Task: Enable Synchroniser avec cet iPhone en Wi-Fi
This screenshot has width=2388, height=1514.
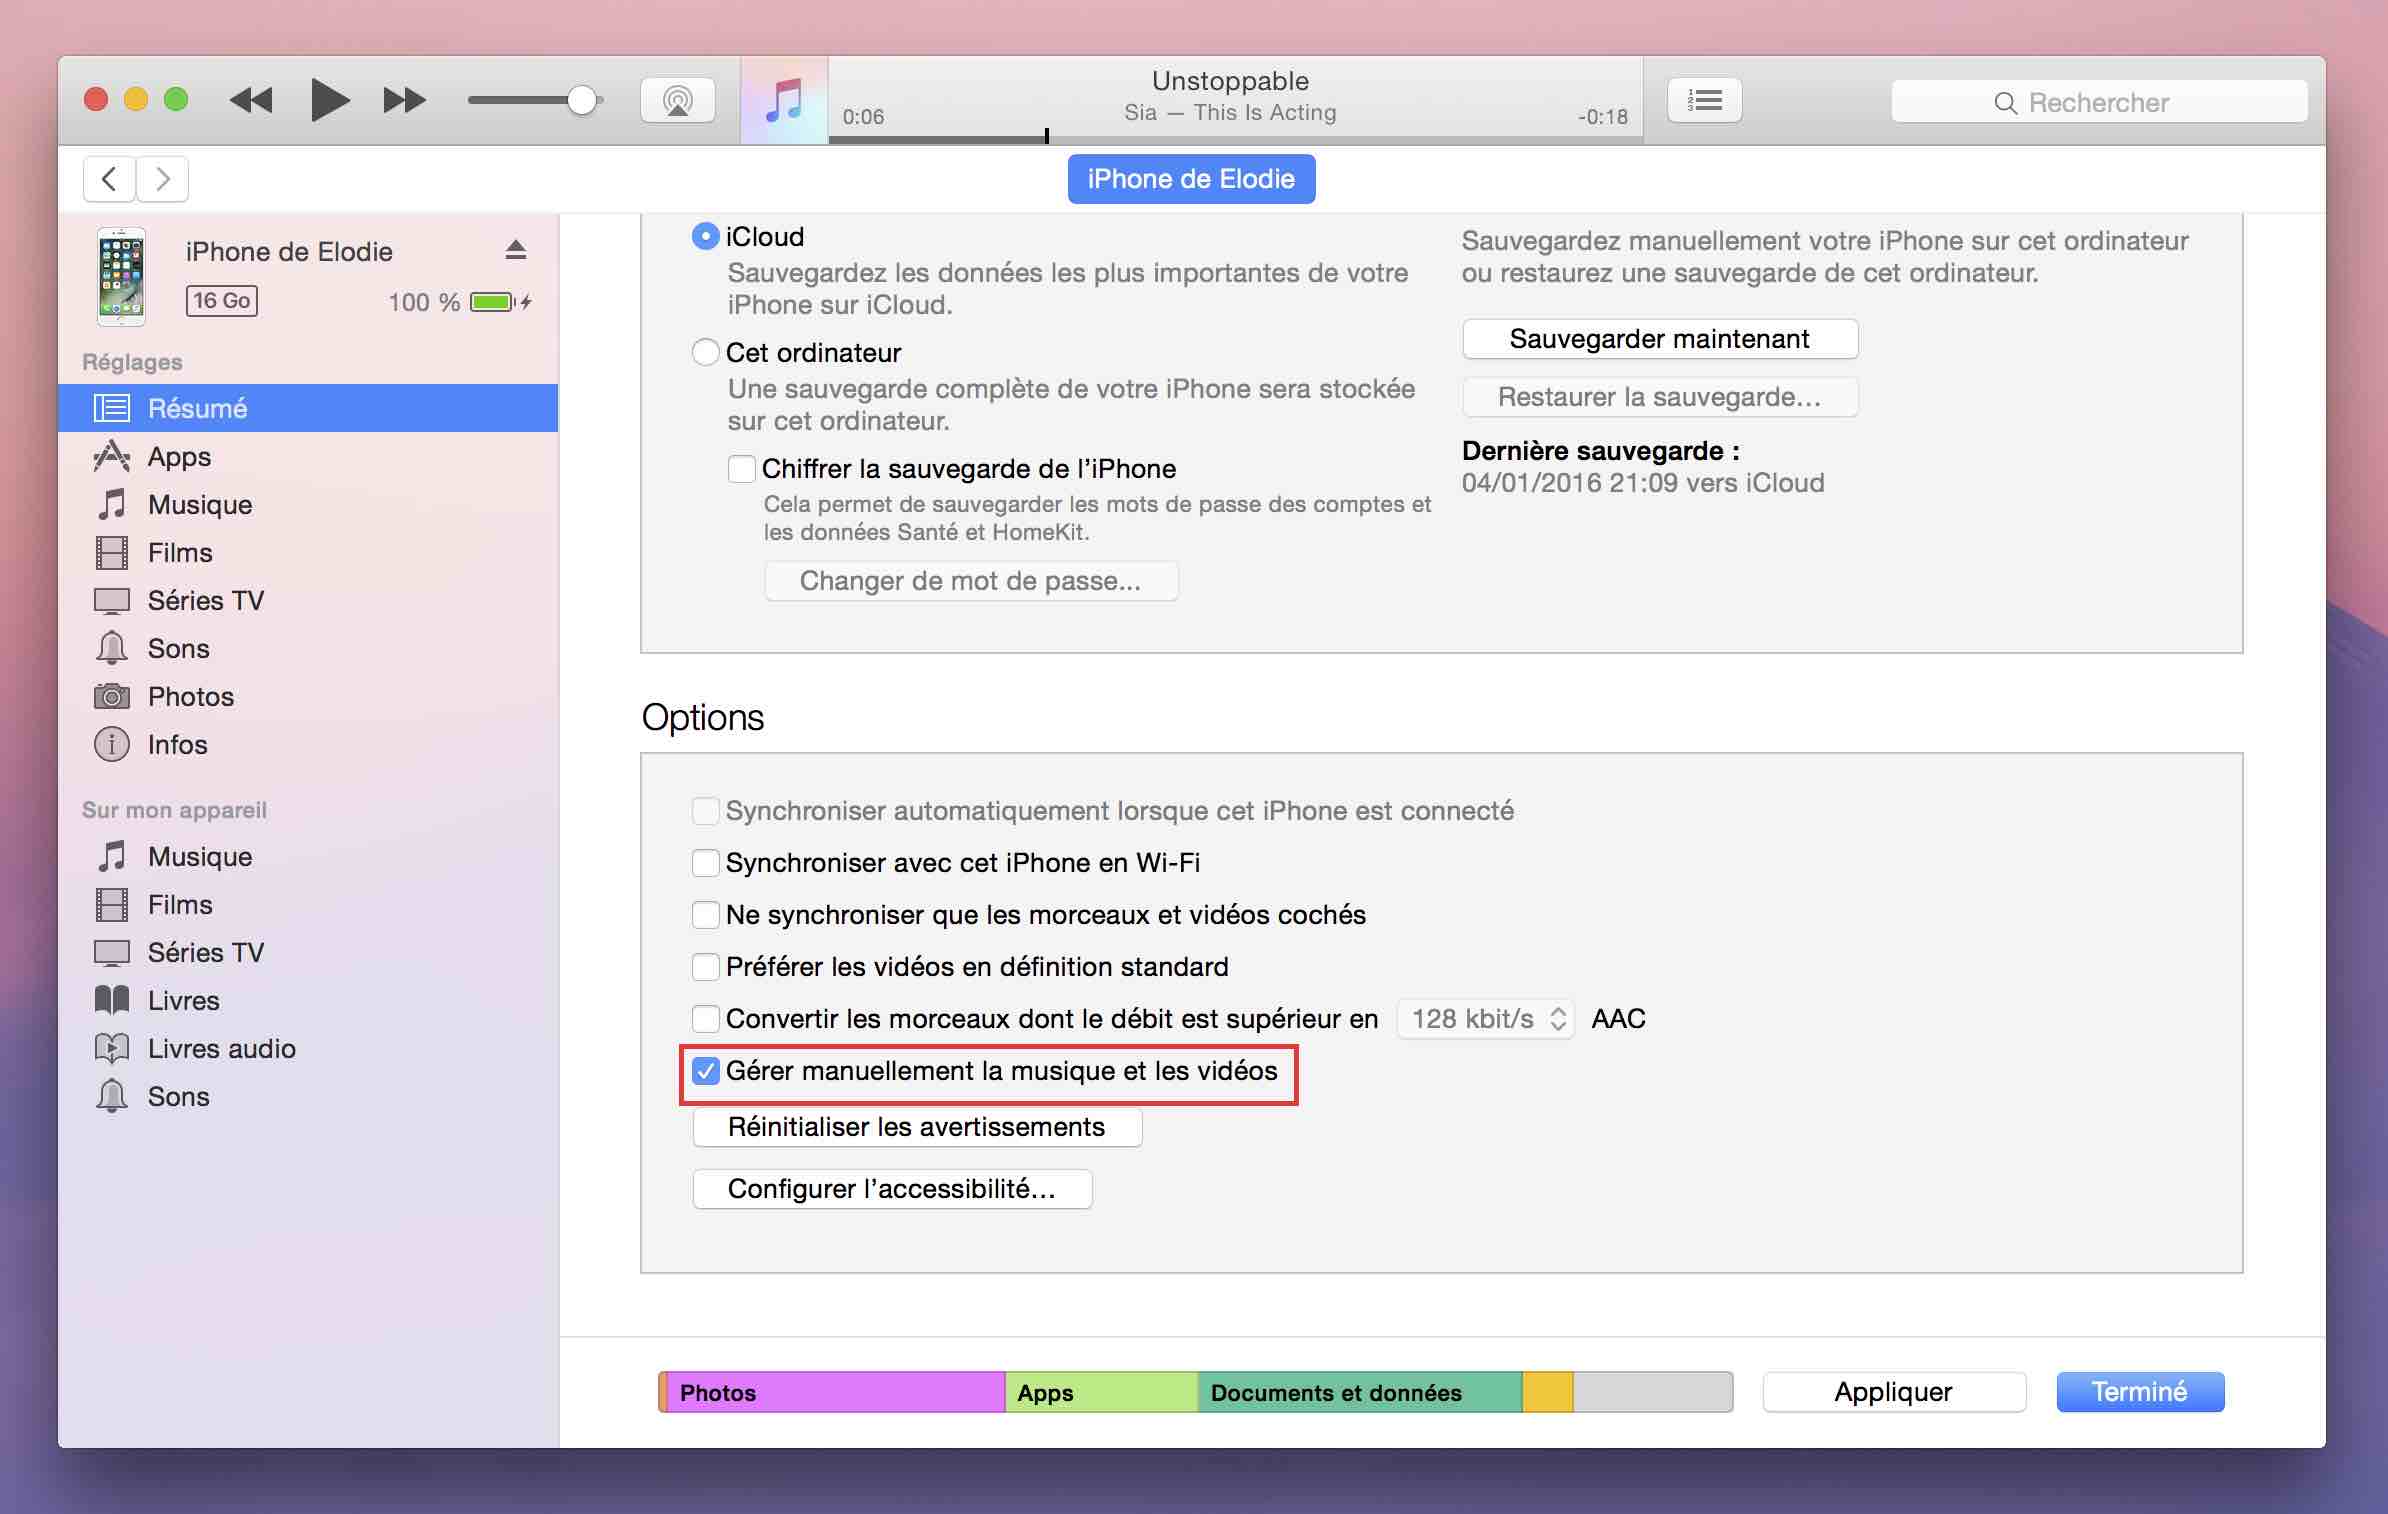Action: [707, 860]
